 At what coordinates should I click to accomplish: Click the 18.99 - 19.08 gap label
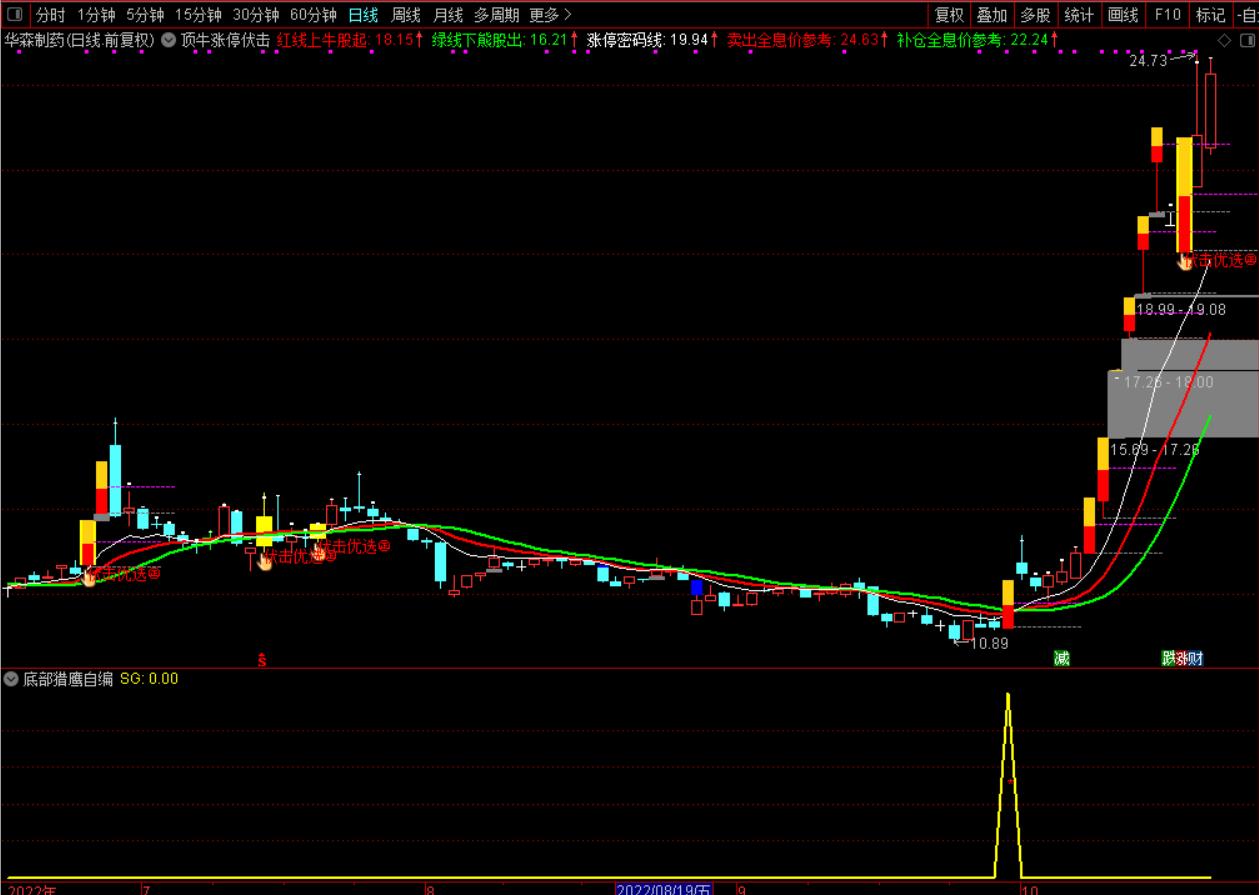click(1182, 310)
